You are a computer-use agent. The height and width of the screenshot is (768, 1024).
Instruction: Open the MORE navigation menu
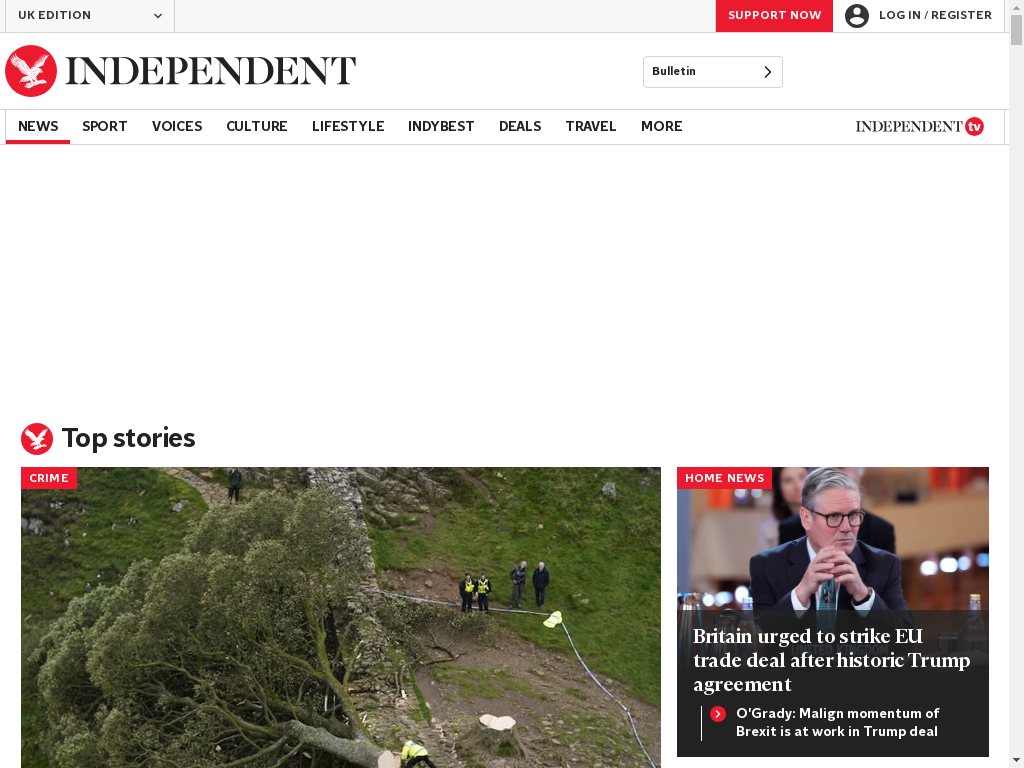coord(662,127)
